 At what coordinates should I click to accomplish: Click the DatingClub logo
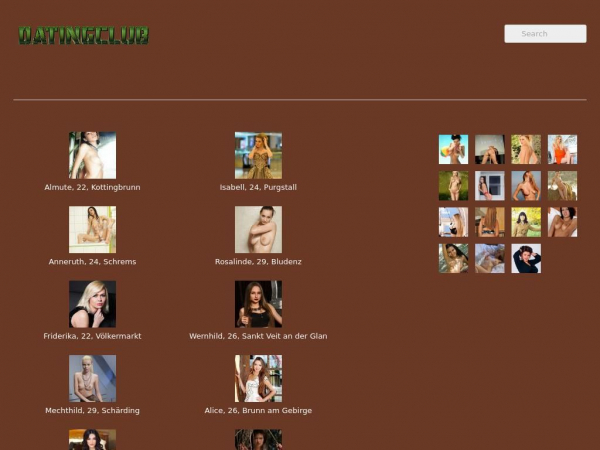(83, 35)
